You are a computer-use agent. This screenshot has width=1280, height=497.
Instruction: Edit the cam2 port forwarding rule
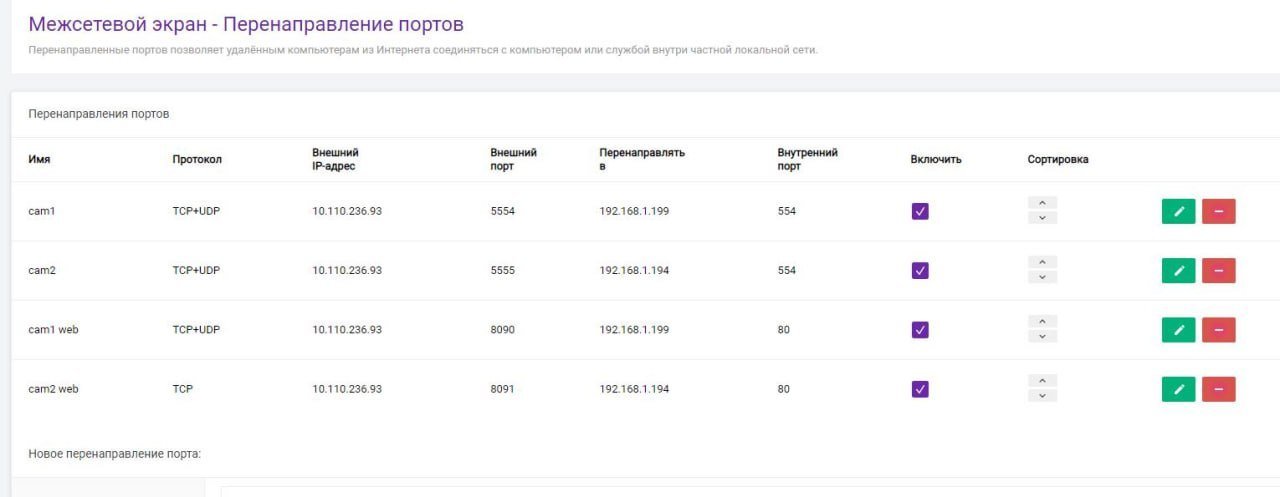tap(1178, 271)
